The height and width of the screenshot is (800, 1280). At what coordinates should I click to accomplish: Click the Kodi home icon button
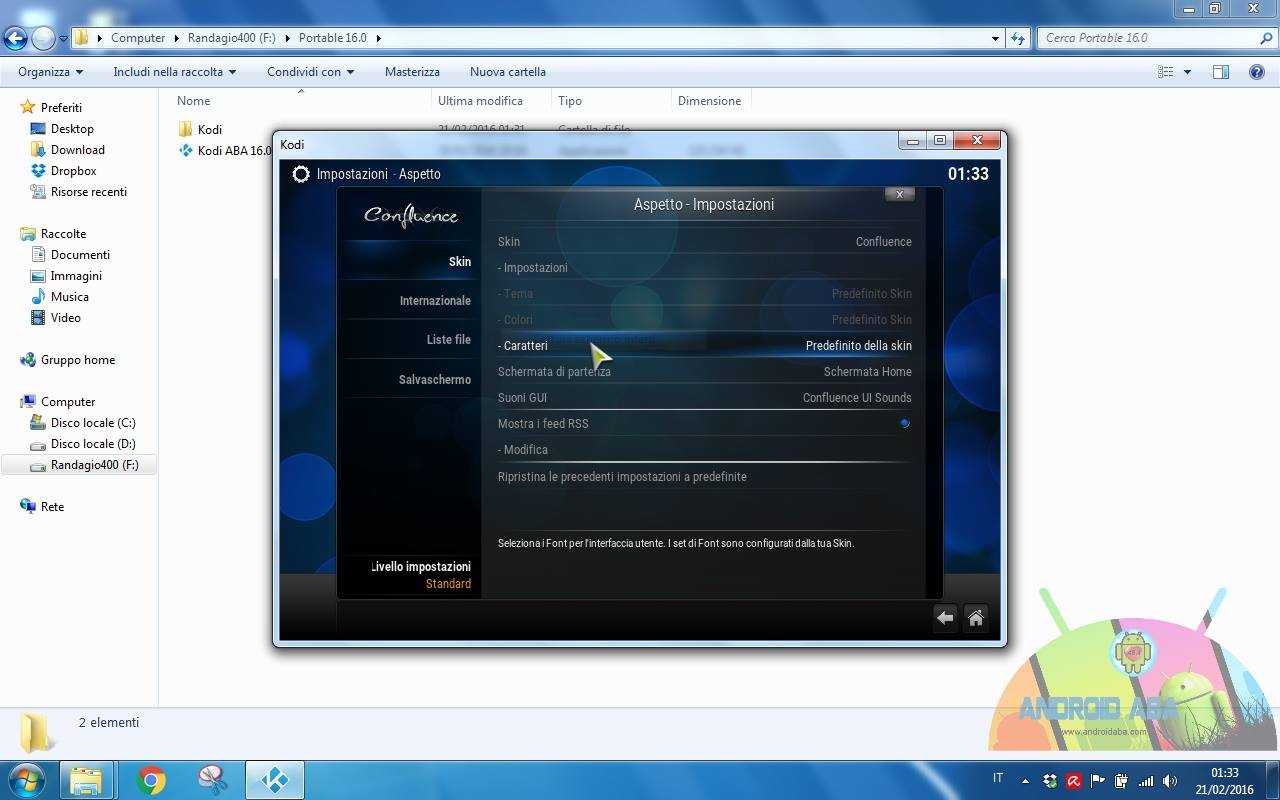coord(976,618)
